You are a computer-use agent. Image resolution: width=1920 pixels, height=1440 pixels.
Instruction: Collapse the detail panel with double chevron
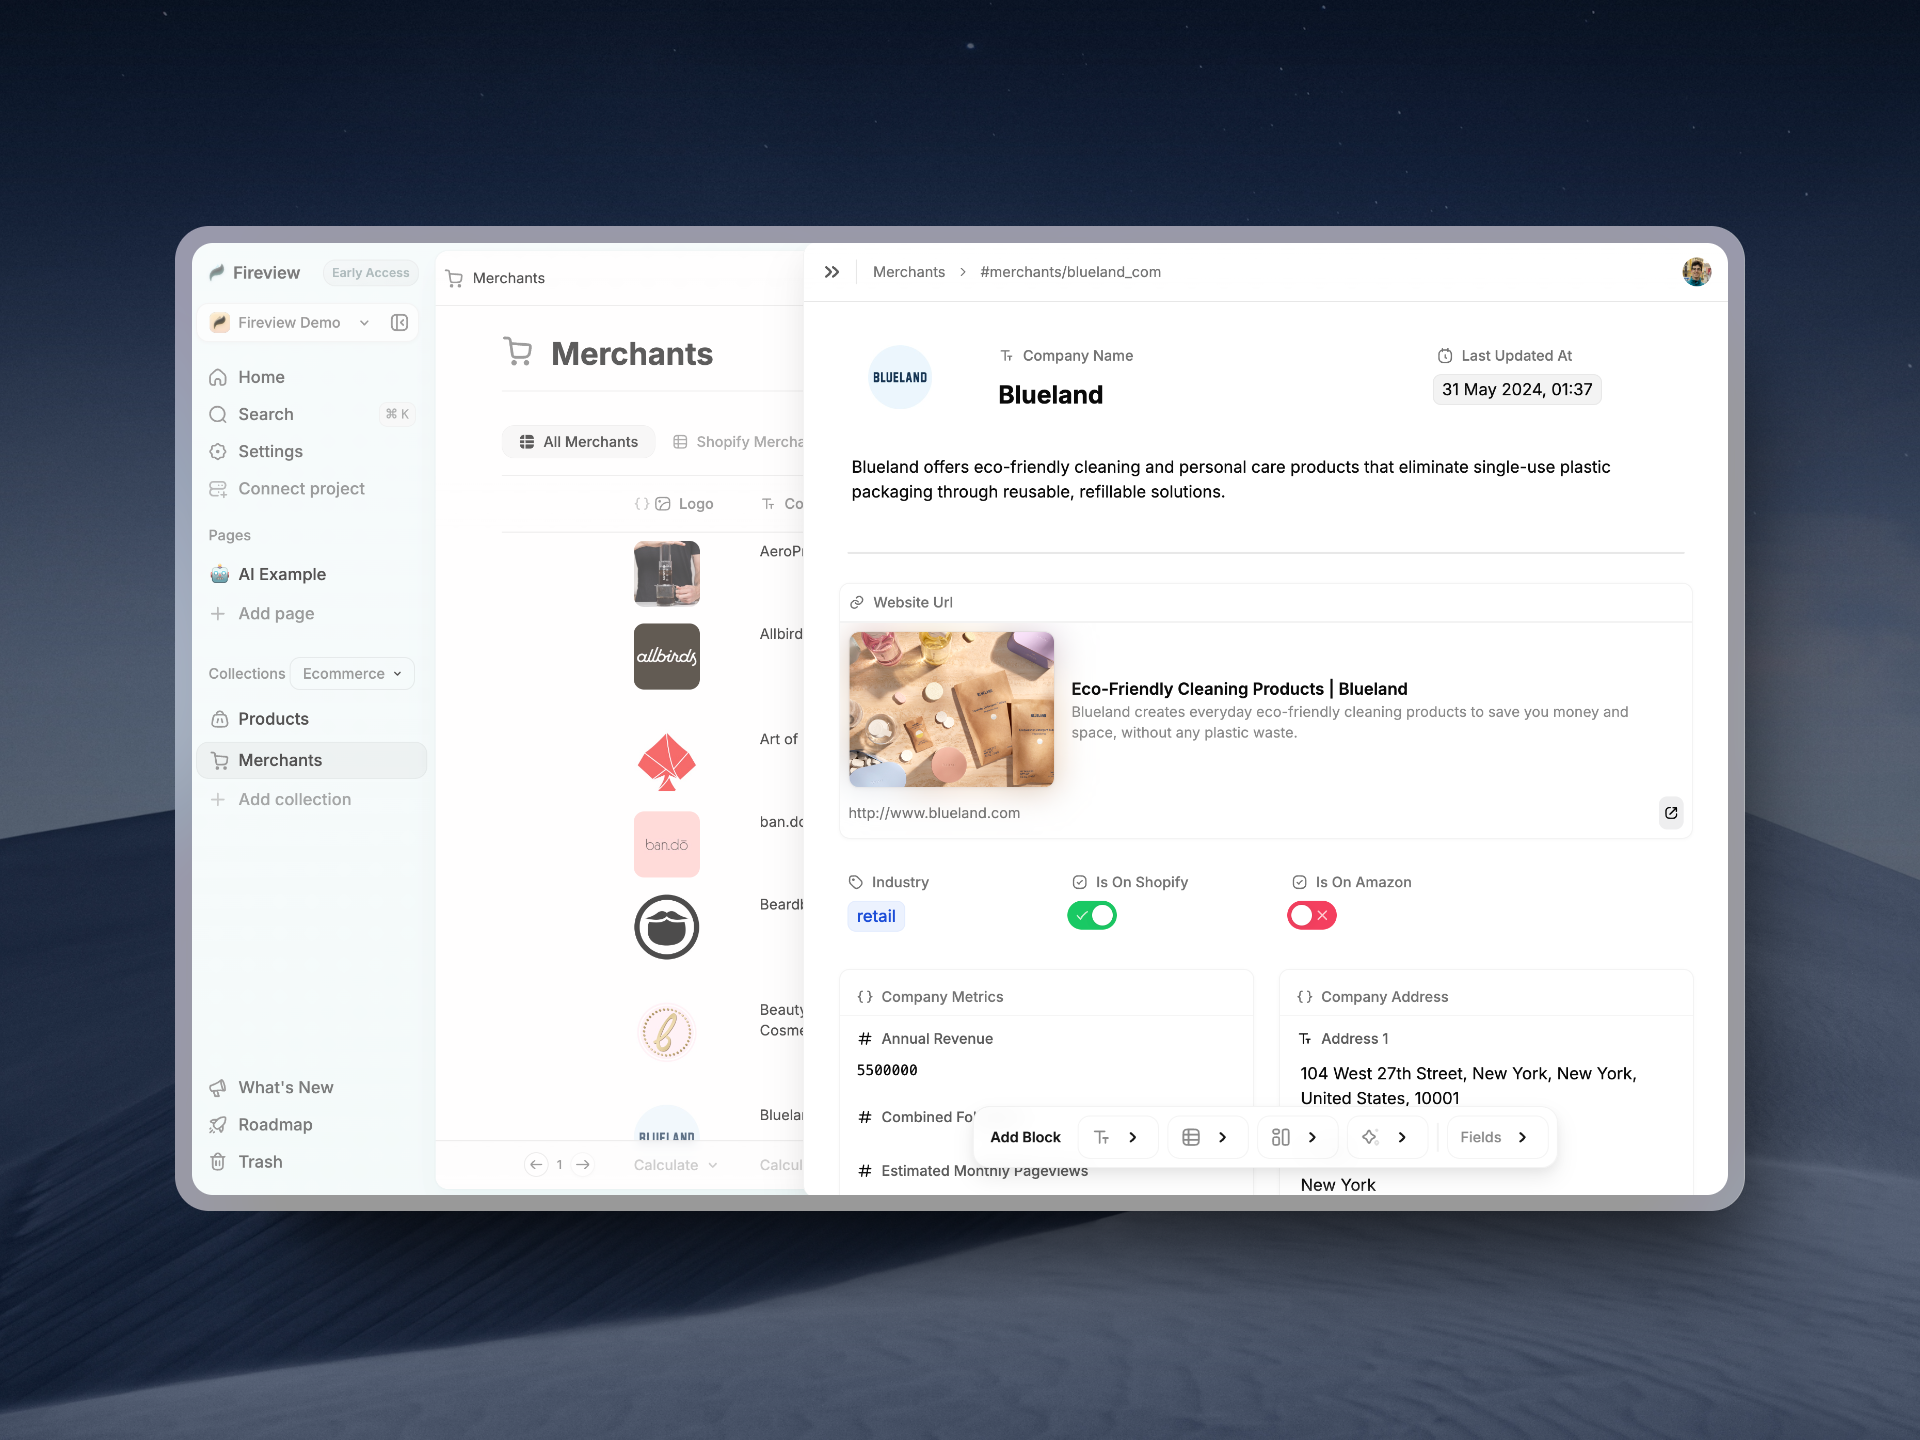[831, 272]
